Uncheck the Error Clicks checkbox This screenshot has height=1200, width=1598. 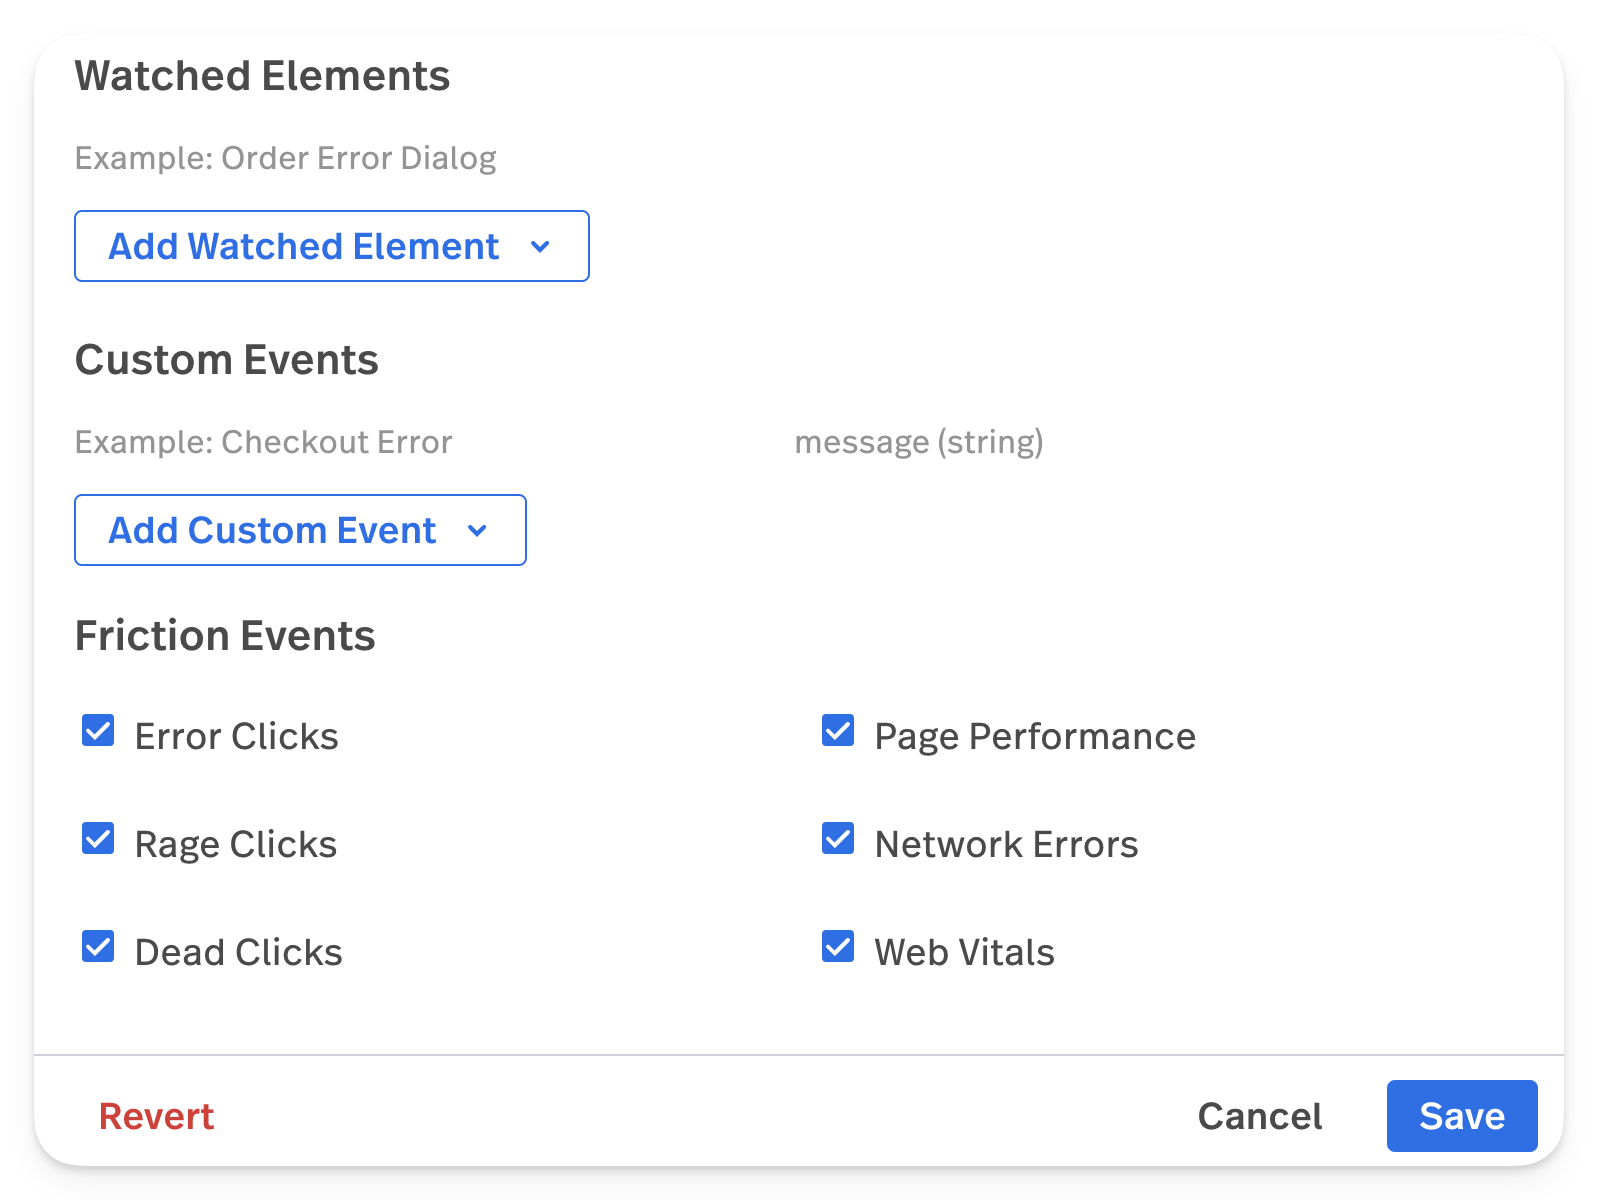click(98, 731)
